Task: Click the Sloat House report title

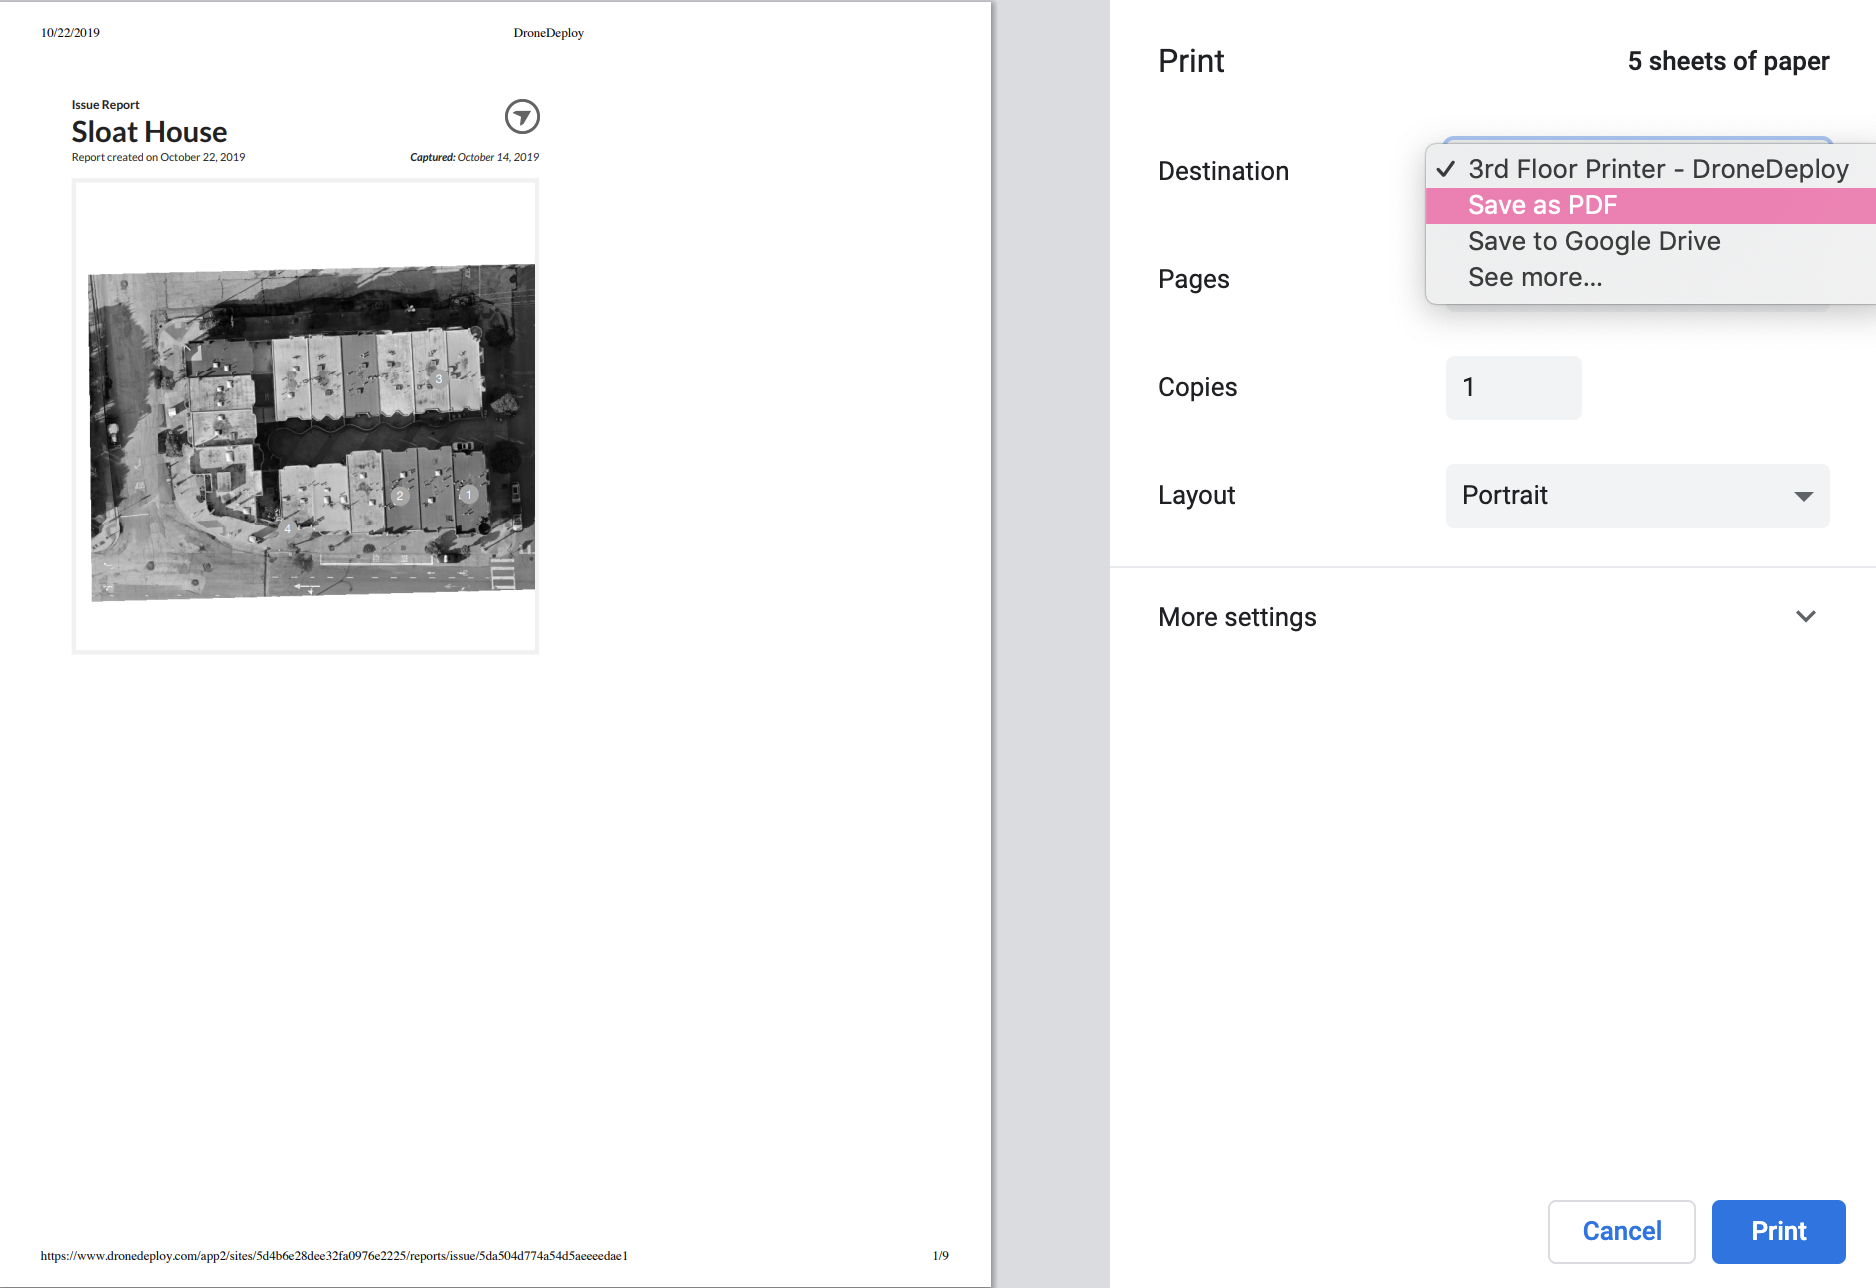Action: coord(149,132)
